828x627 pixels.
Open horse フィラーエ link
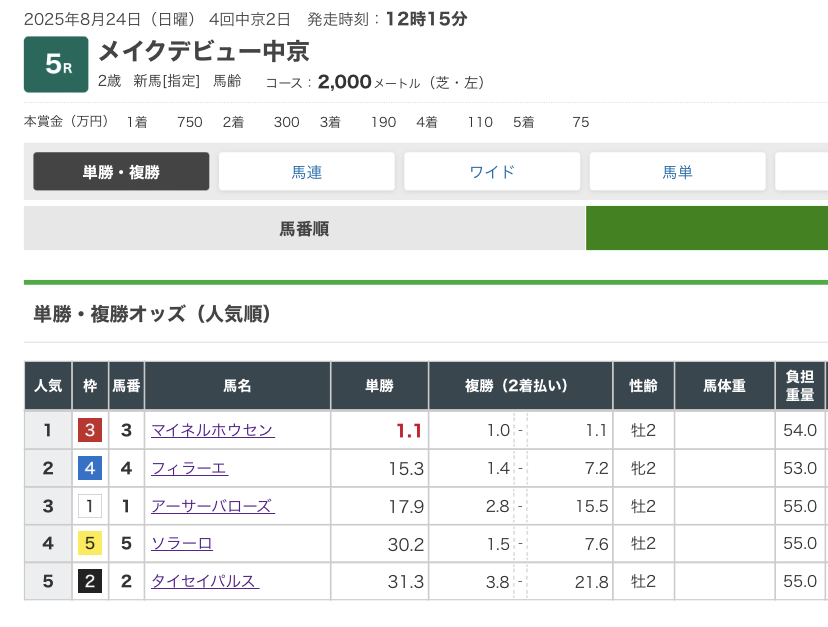click(189, 469)
